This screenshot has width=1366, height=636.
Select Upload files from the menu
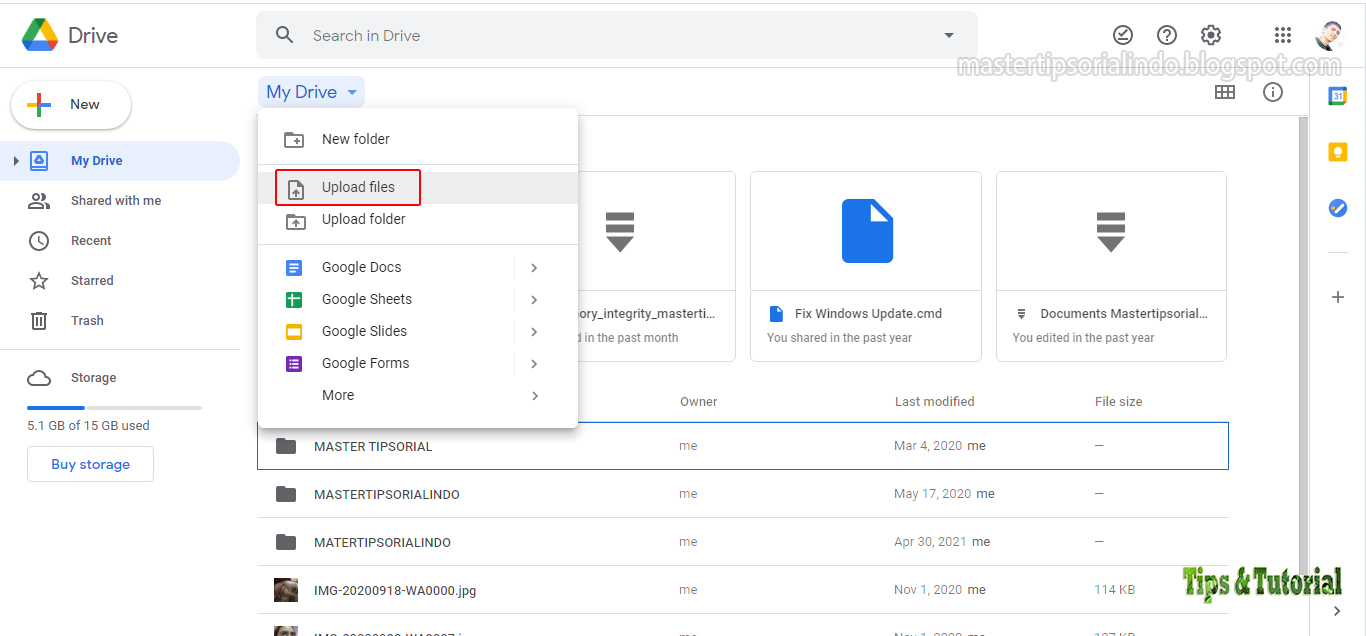click(x=347, y=187)
